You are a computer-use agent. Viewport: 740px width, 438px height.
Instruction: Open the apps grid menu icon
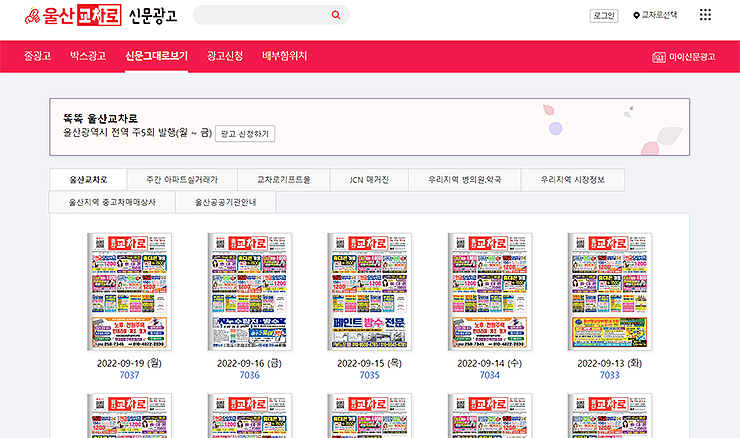[x=705, y=15]
